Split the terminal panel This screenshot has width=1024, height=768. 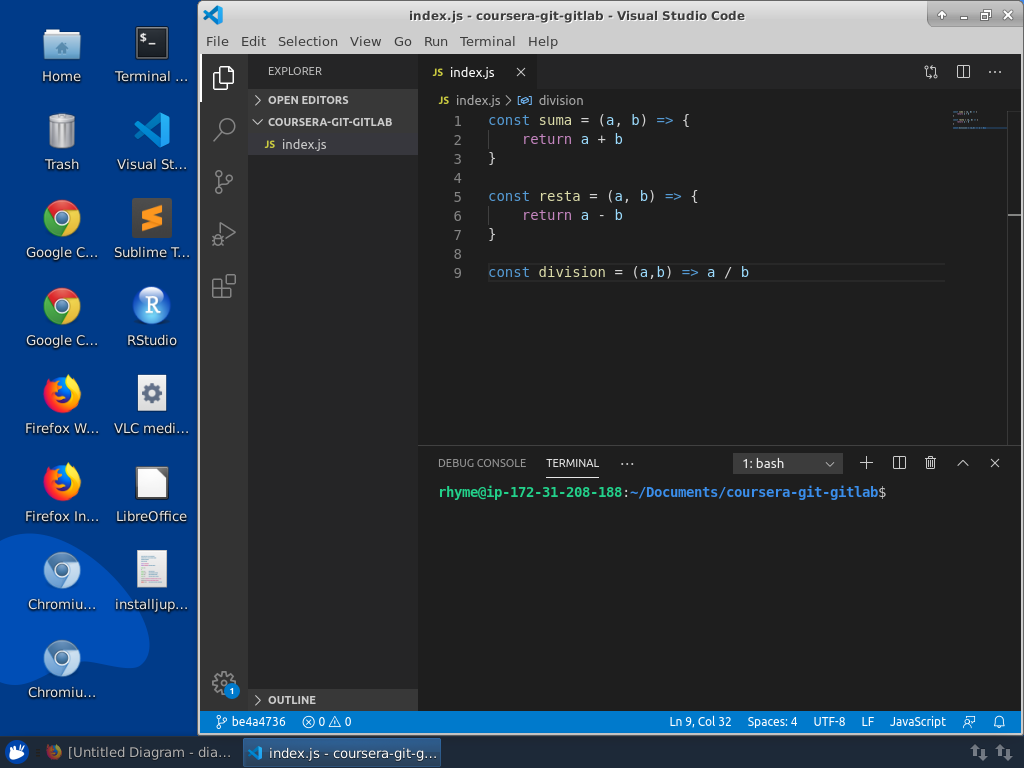click(x=899, y=463)
